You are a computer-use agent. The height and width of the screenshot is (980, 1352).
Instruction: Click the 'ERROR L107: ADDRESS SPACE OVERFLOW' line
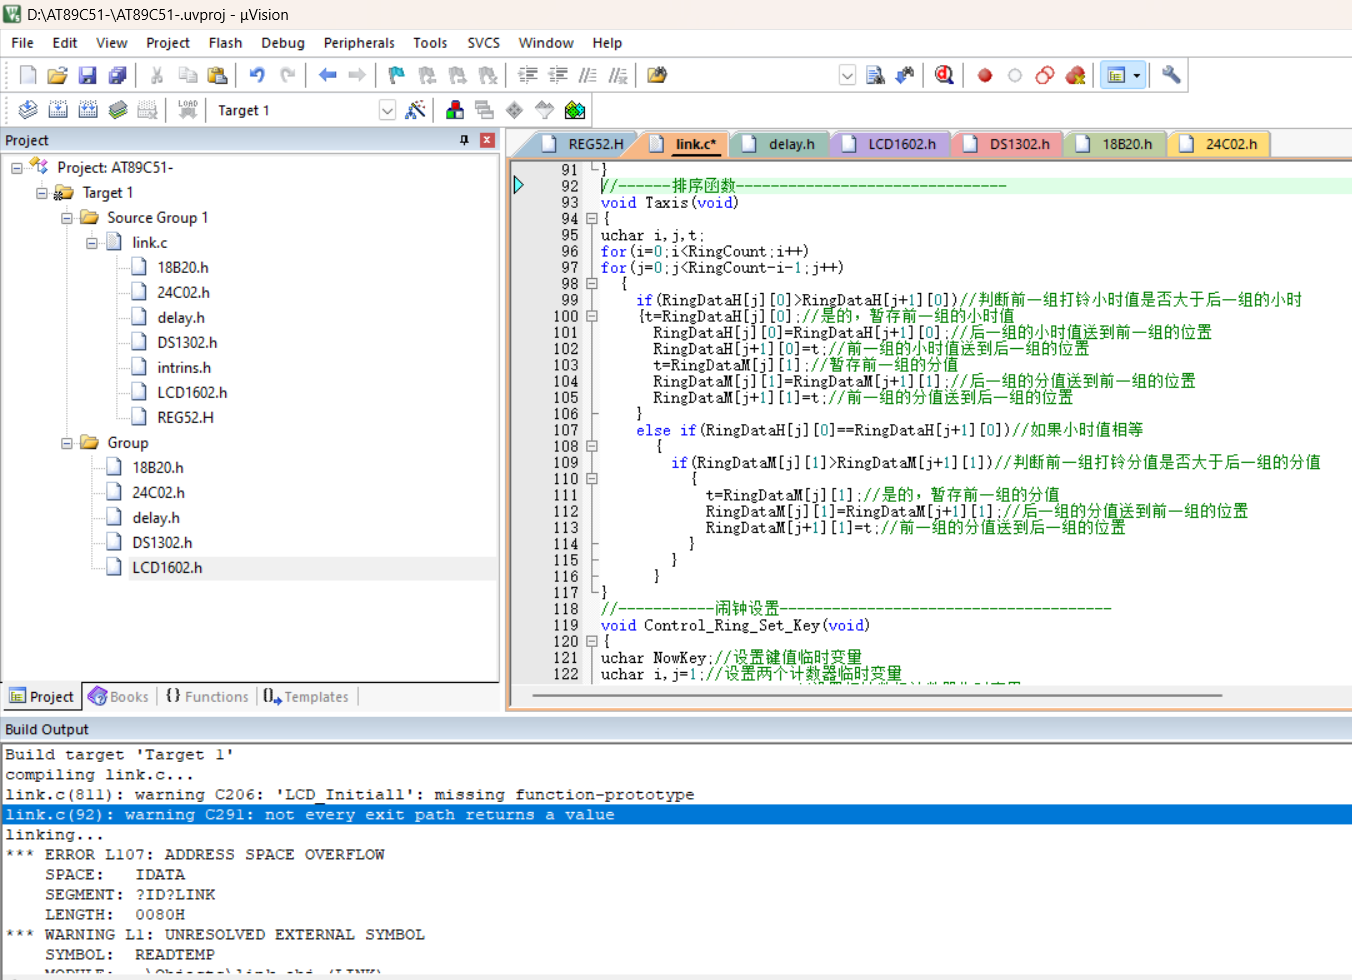coord(195,855)
